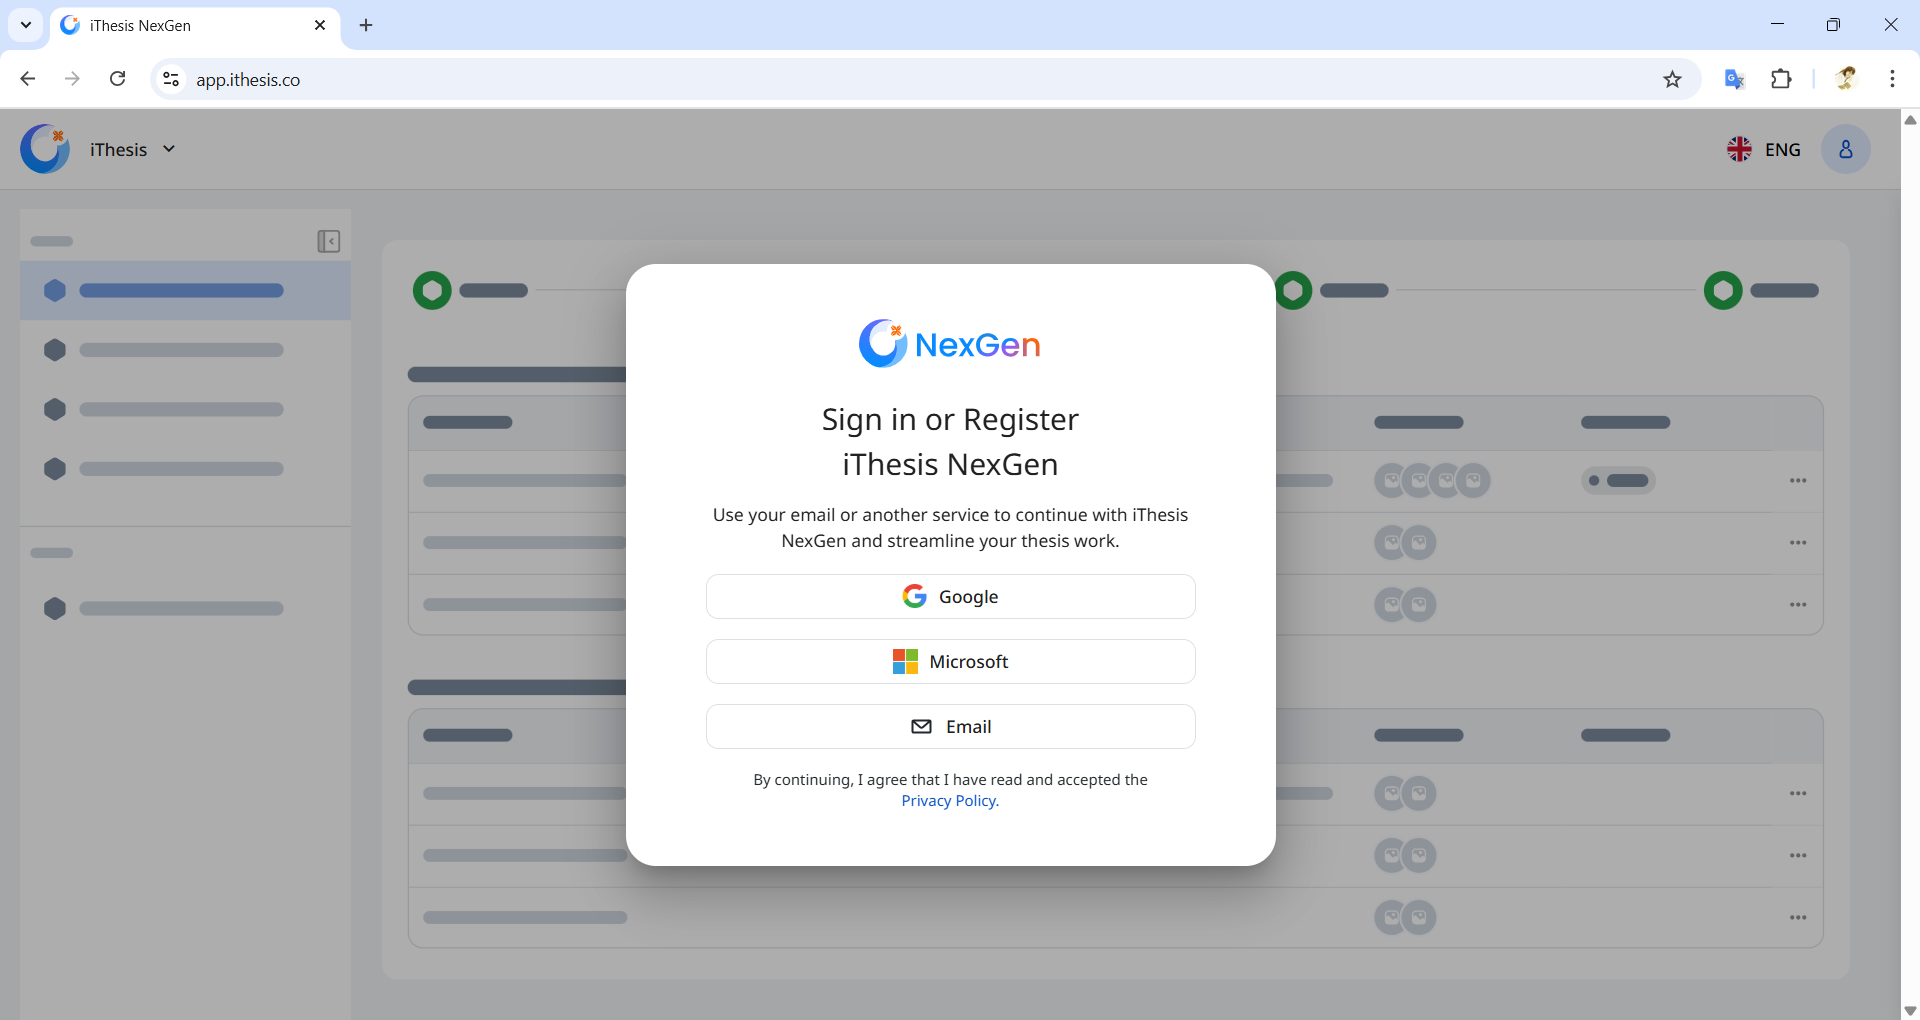The width and height of the screenshot is (1920, 1020).
Task: Choose Email sign-in option
Action: pos(950,727)
